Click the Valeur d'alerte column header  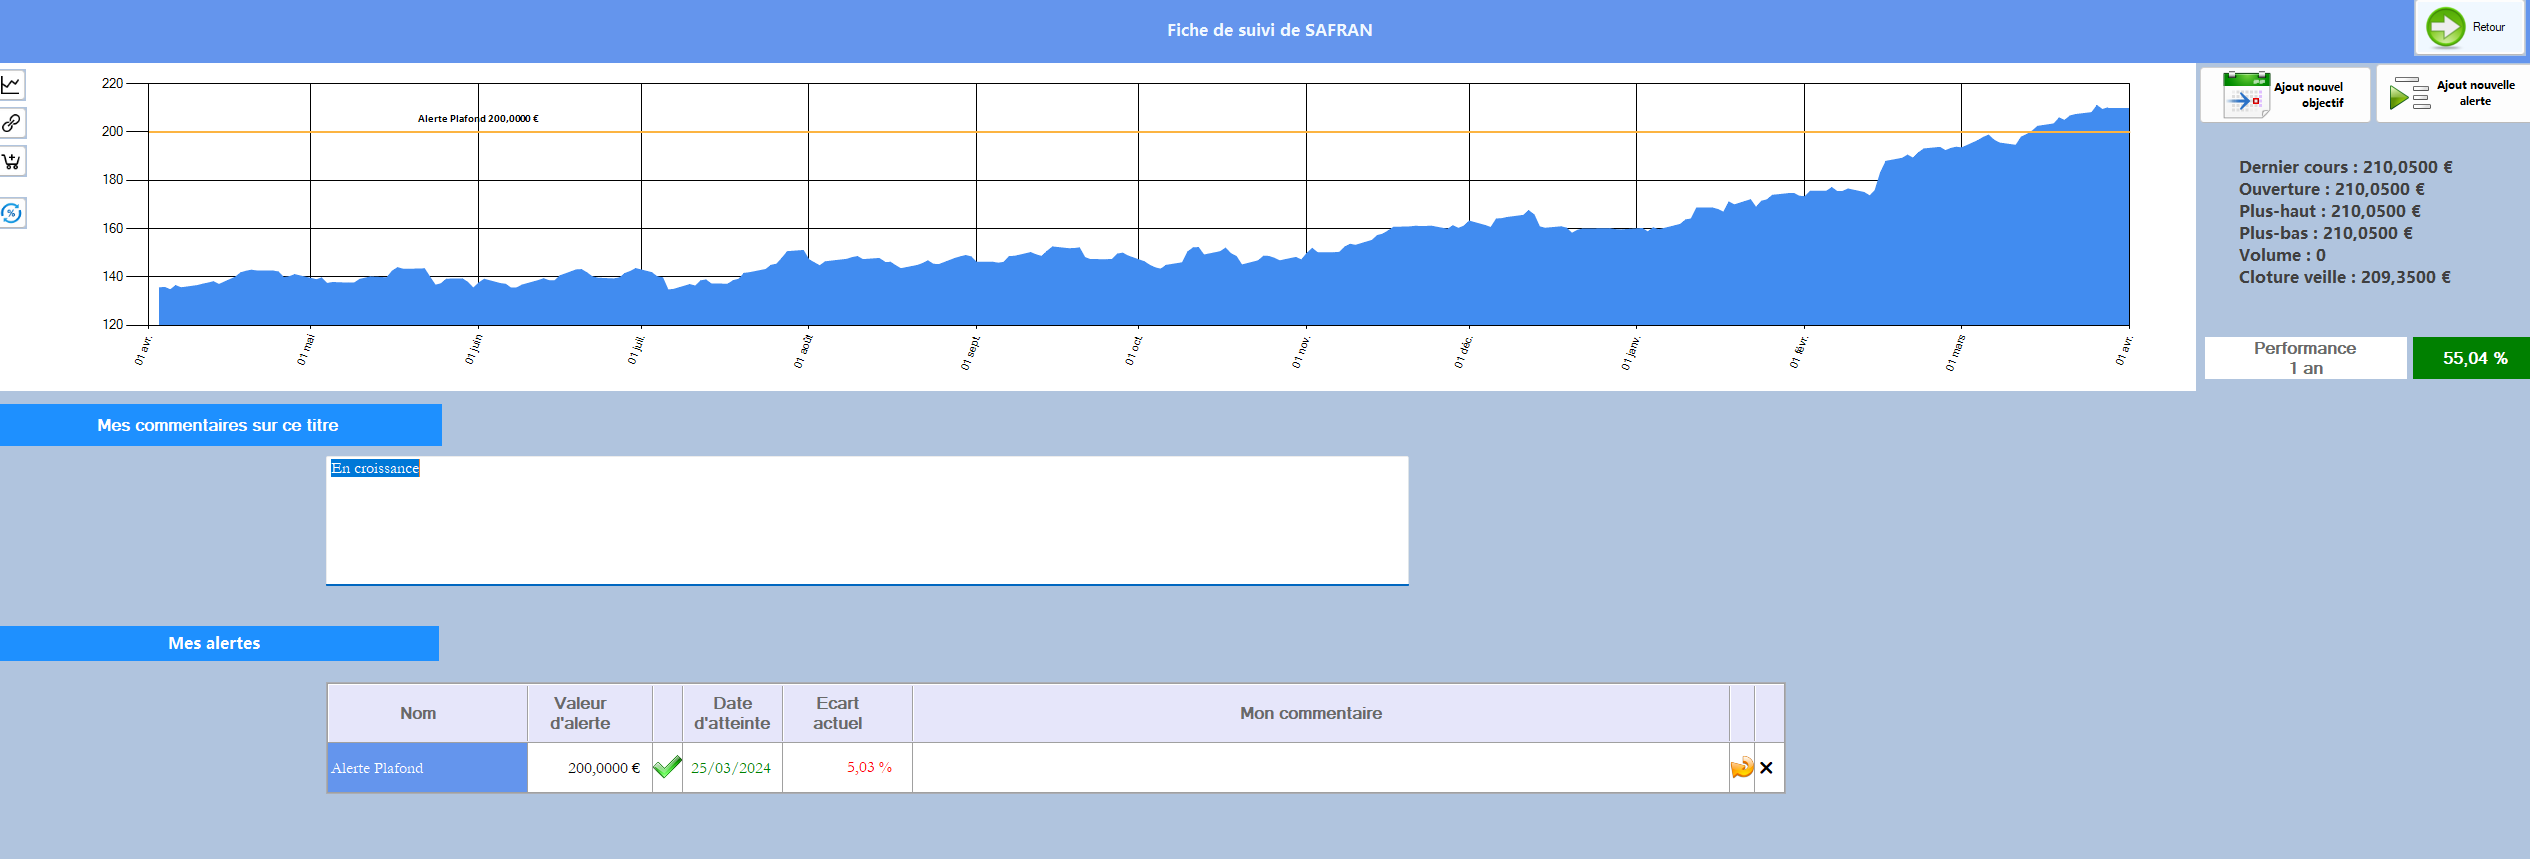[590, 713]
